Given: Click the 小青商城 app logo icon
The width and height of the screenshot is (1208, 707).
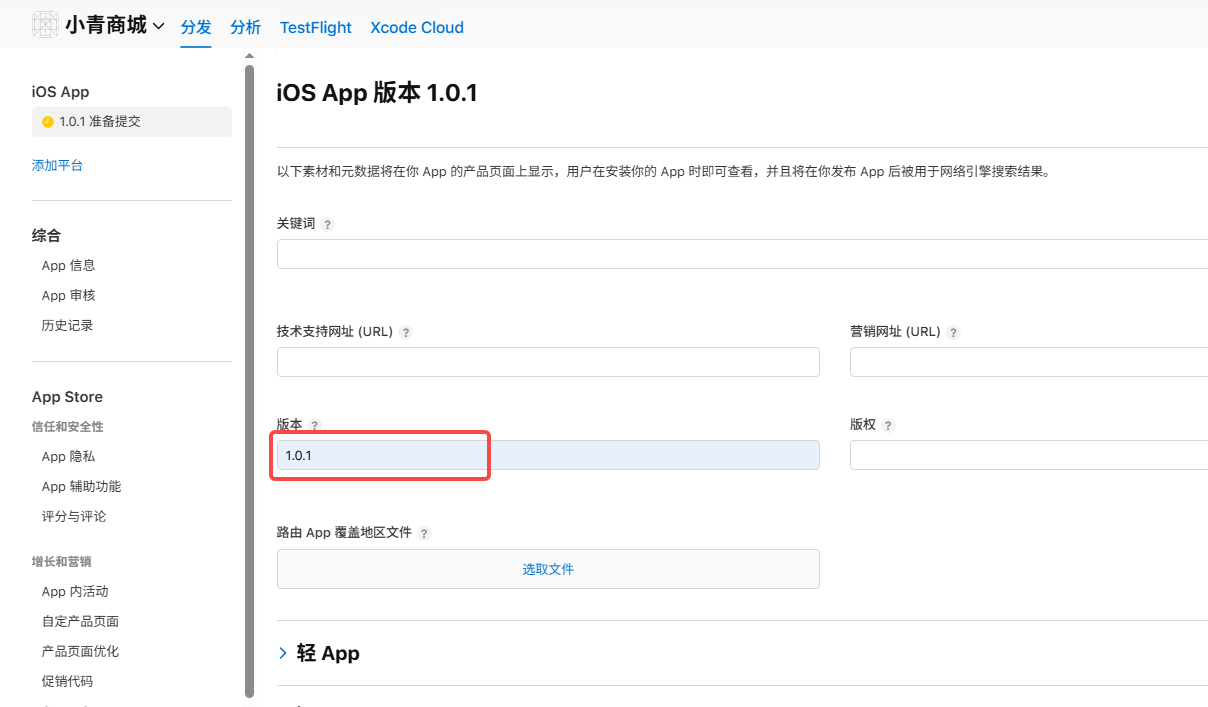Looking at the screenshot, I should click(x=46, y=25).
